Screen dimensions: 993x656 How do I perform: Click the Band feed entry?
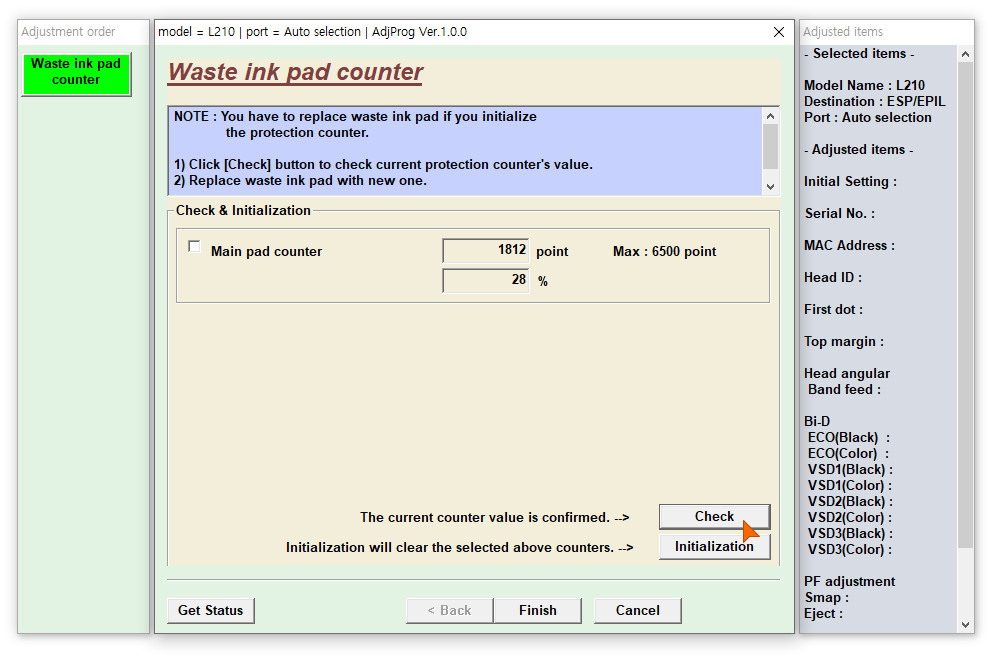point(844,389)
